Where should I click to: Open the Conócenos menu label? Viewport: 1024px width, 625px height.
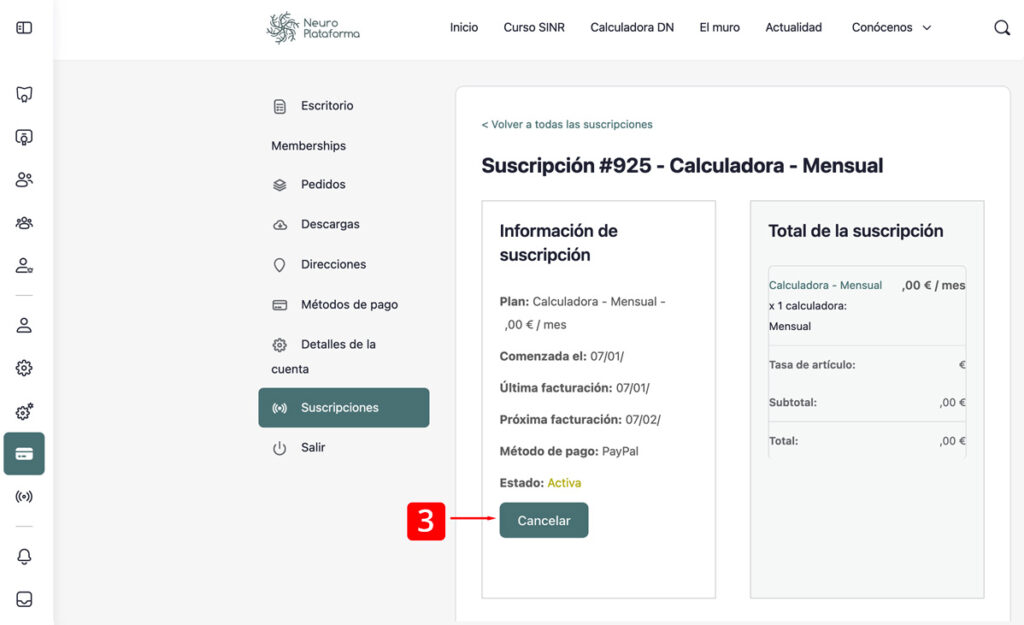click(x=882, y=27)
